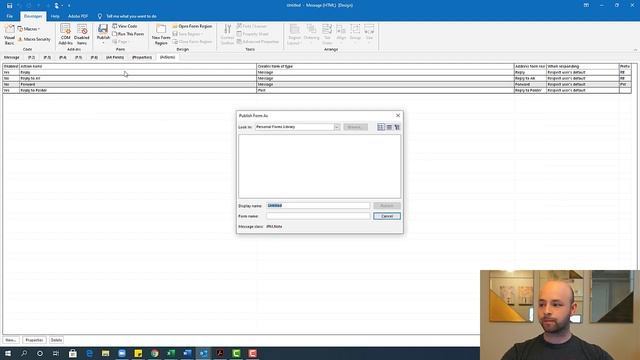
Task: Click the Browse button in the publish dialog
Action: [x=356, y=127]
